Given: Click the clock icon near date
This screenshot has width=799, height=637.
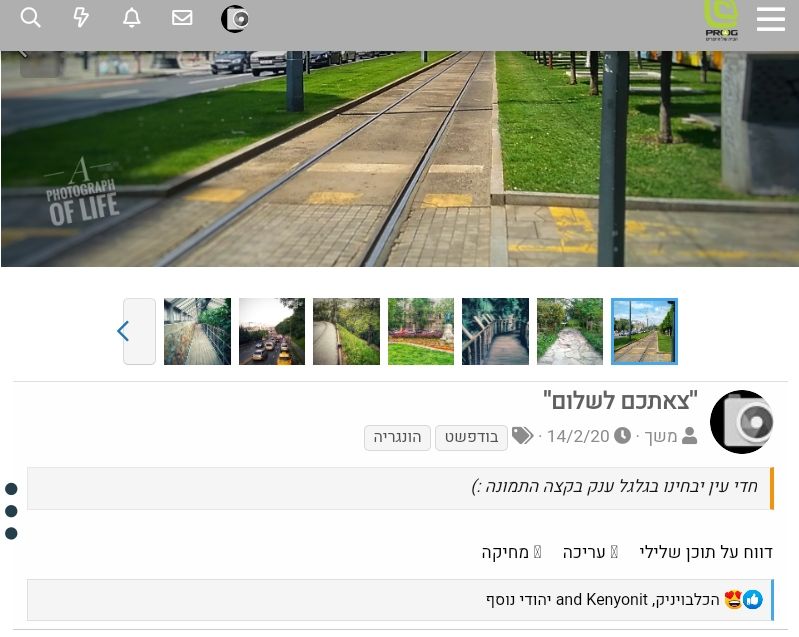Looking at the screenshot, I should (622, 436).
